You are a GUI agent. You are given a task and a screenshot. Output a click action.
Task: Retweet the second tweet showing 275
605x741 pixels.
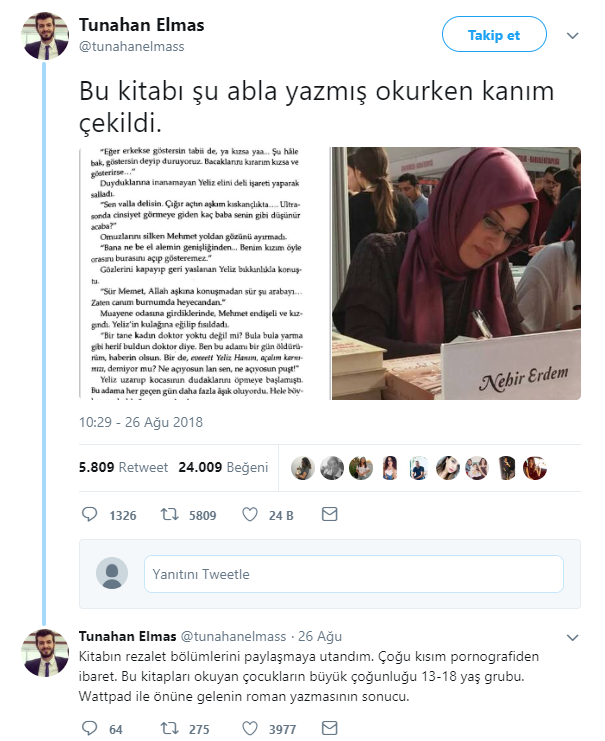[169, 728]
